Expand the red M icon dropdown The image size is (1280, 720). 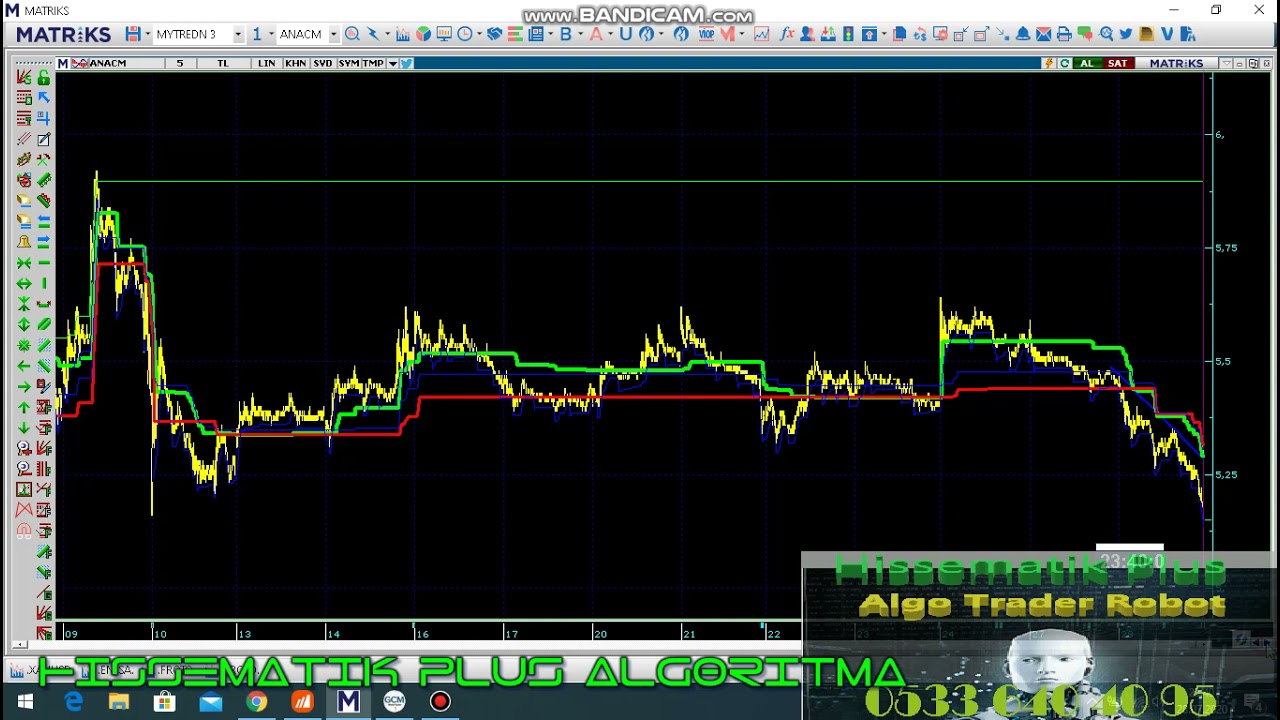[742, 34]
